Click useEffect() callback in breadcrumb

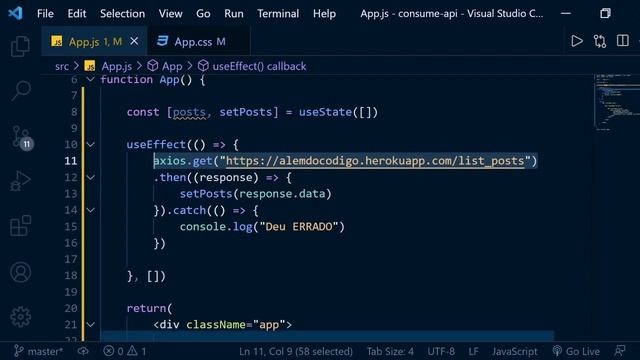click(x=259, y=66)
